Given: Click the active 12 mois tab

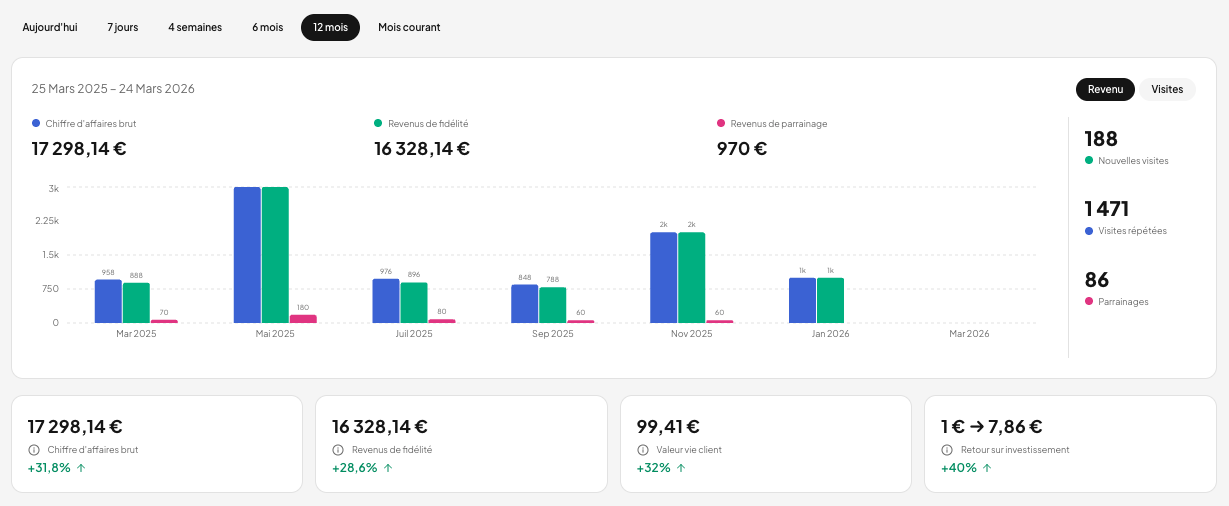Looking at the screenshot, I should tap(330, 27).
